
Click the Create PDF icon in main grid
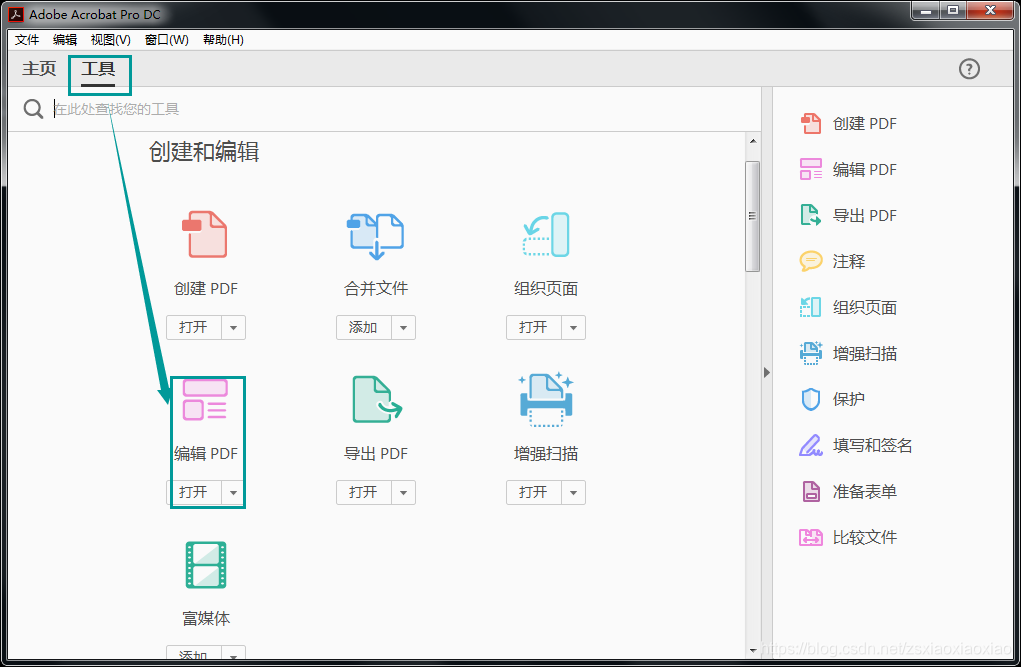pyautogui.click(x=204, y=234)
